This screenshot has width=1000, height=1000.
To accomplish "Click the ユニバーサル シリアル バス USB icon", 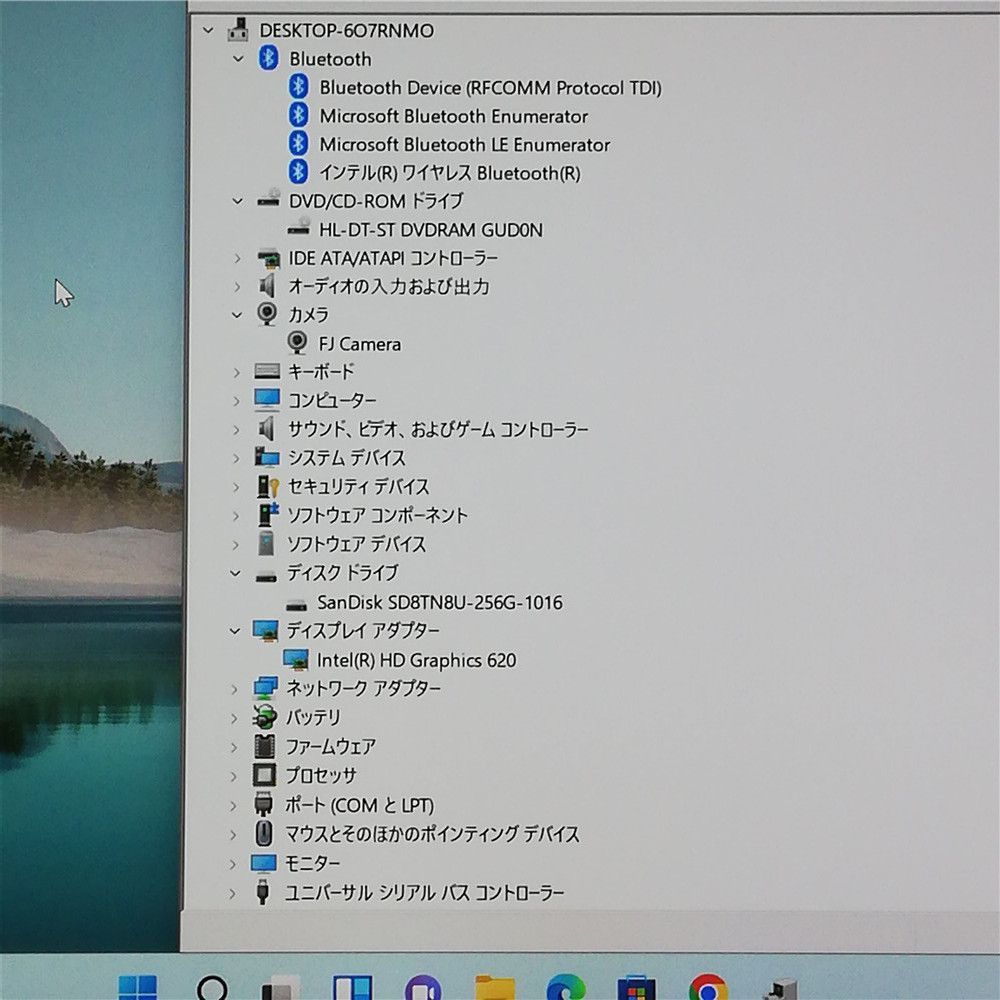I will coord(264,892).
